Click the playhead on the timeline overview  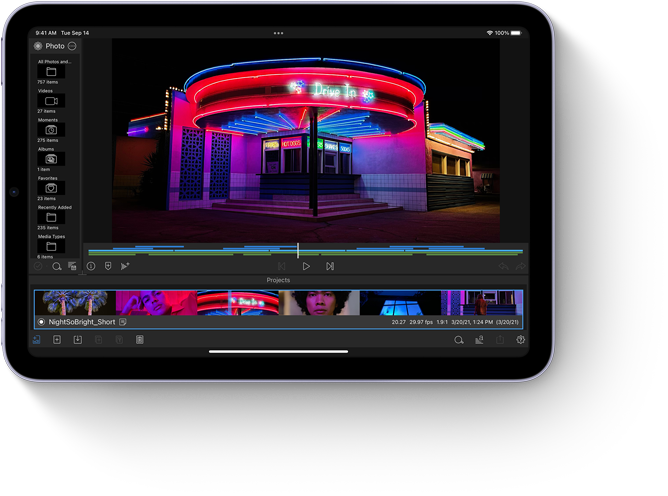coord(298,251)
